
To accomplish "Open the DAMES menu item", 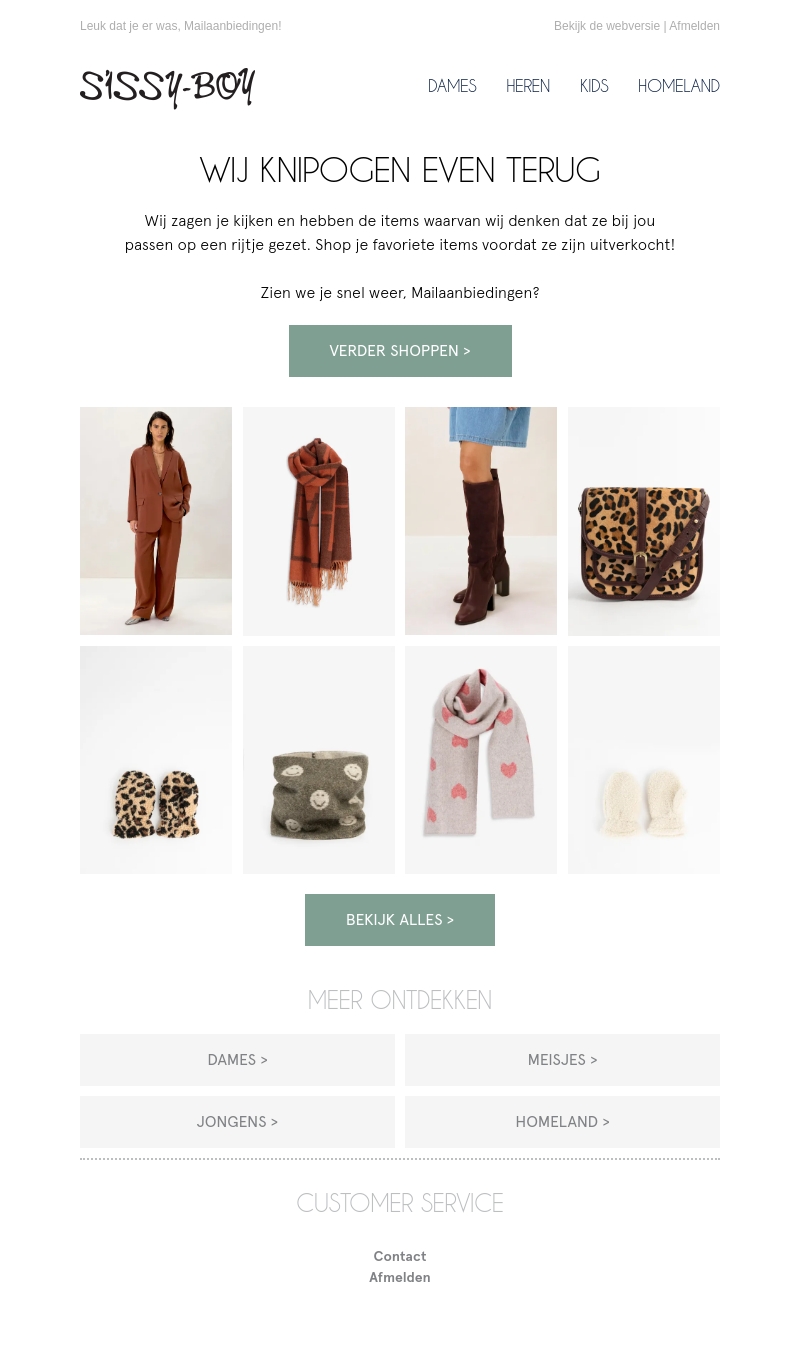I will 452,86.
